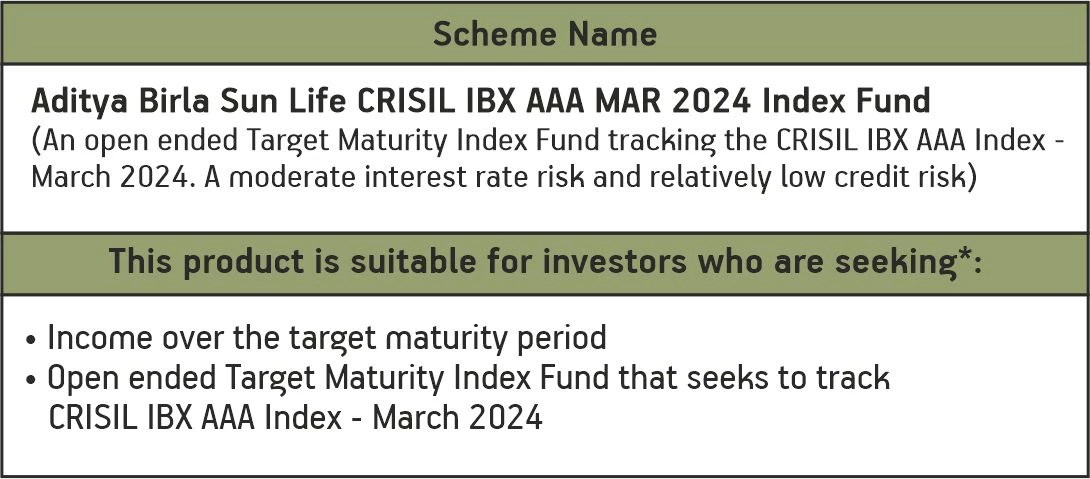This screenshot has width=1090, height=479.
Task: Click the bullet dot before Income
Action: tap(34, 340)
